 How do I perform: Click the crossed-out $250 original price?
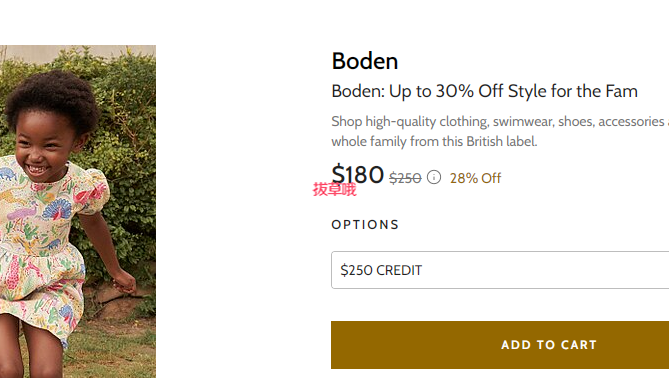(x=405, y=178)
